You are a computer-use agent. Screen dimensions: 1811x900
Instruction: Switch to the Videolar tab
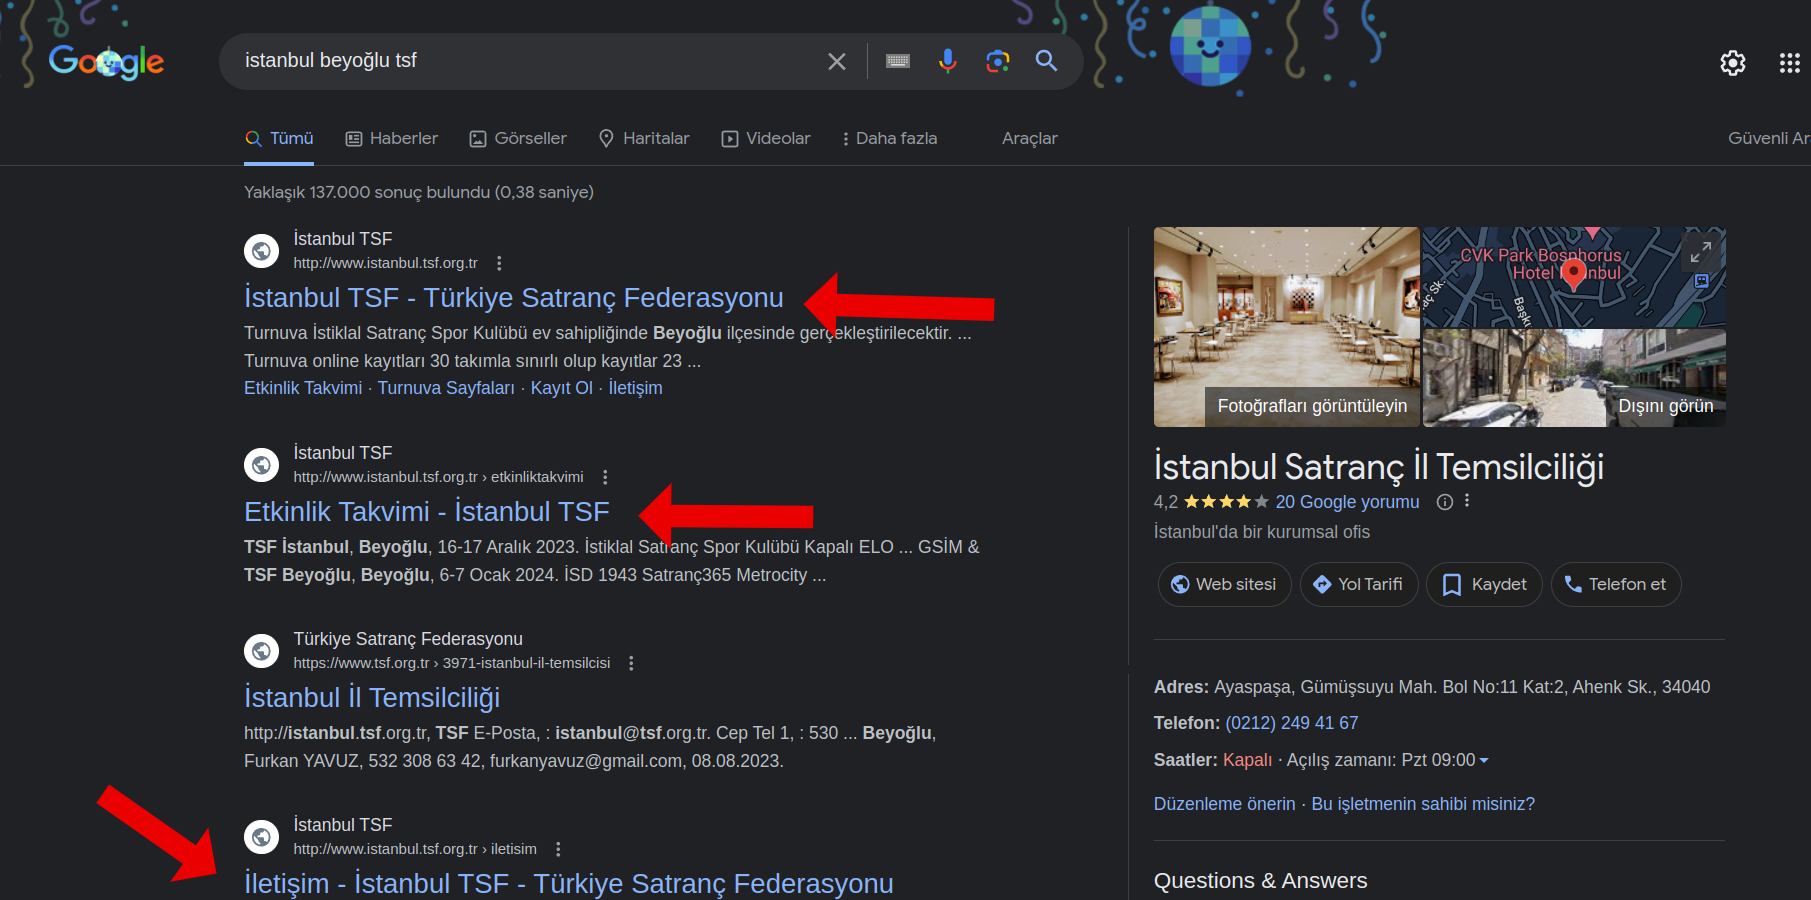tap(766, 138)
